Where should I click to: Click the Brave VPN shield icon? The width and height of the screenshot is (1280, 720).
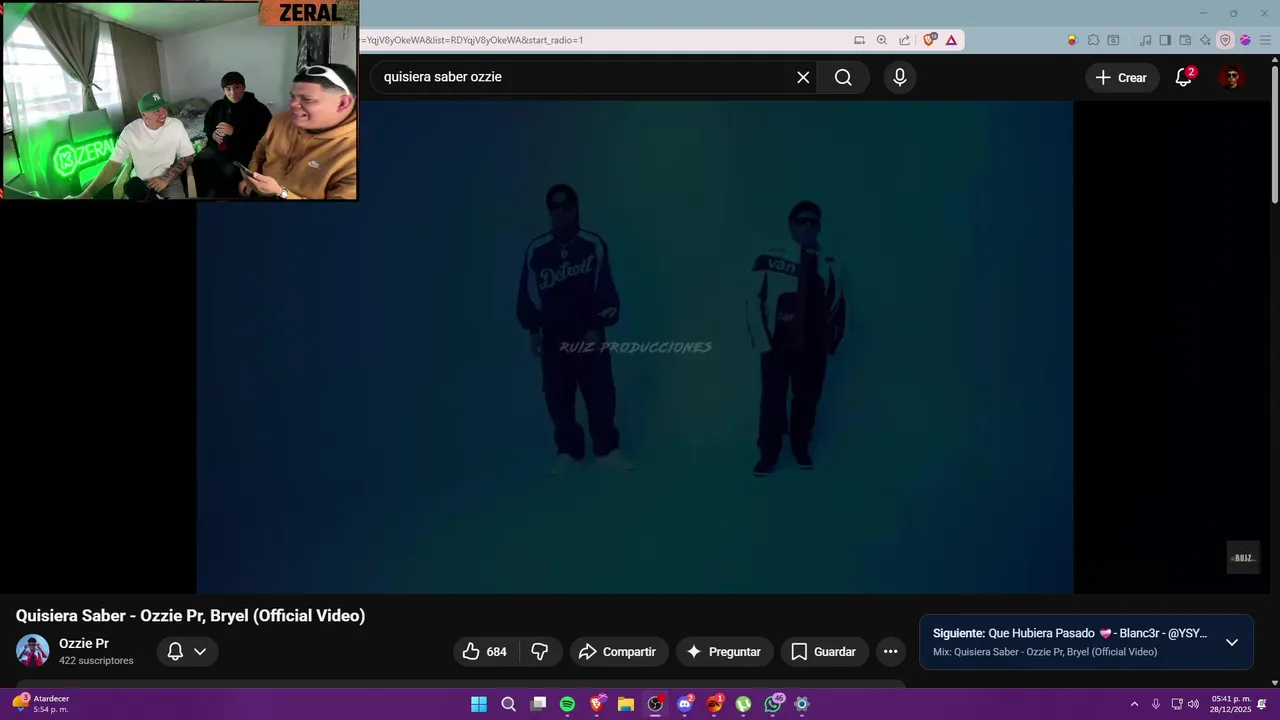[x=1225, y=40]
